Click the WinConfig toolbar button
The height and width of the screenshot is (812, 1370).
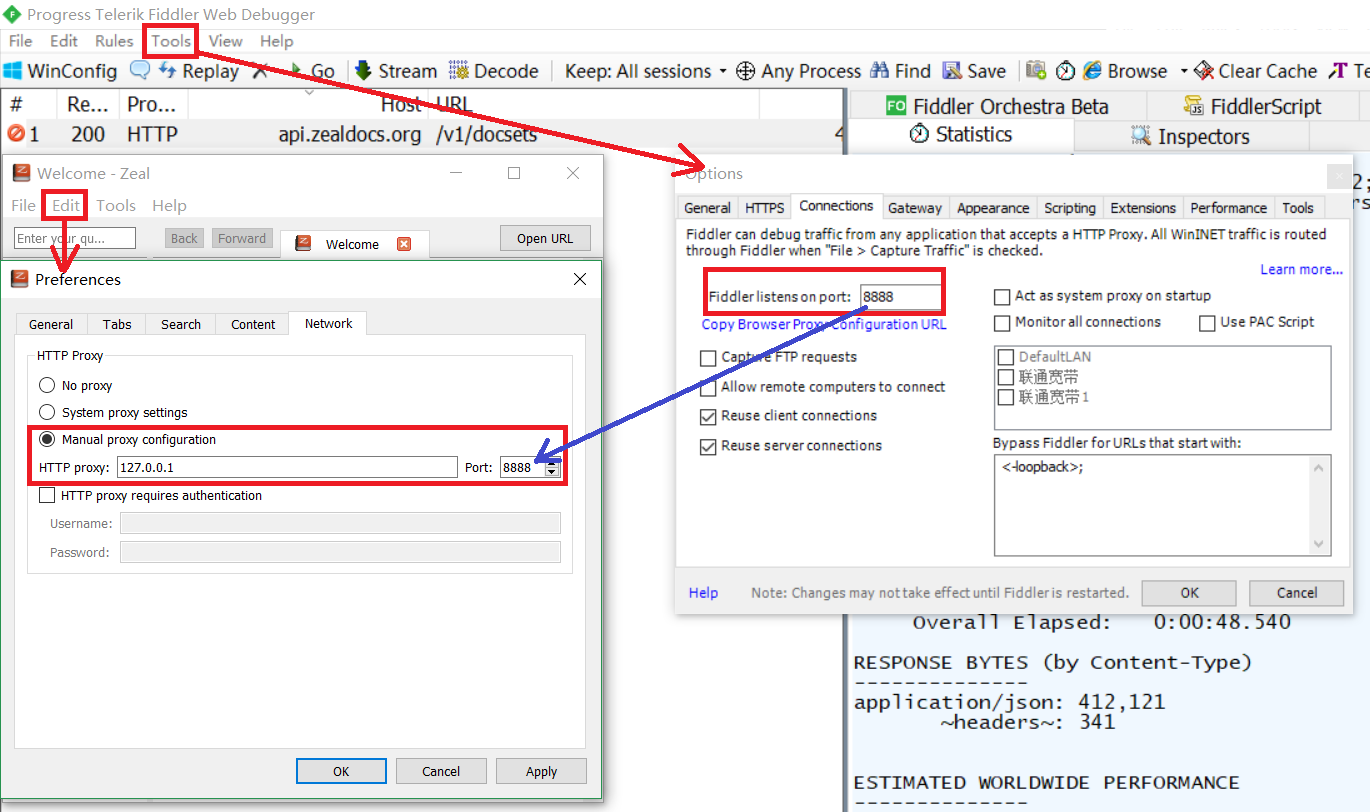tap(60, 71)
